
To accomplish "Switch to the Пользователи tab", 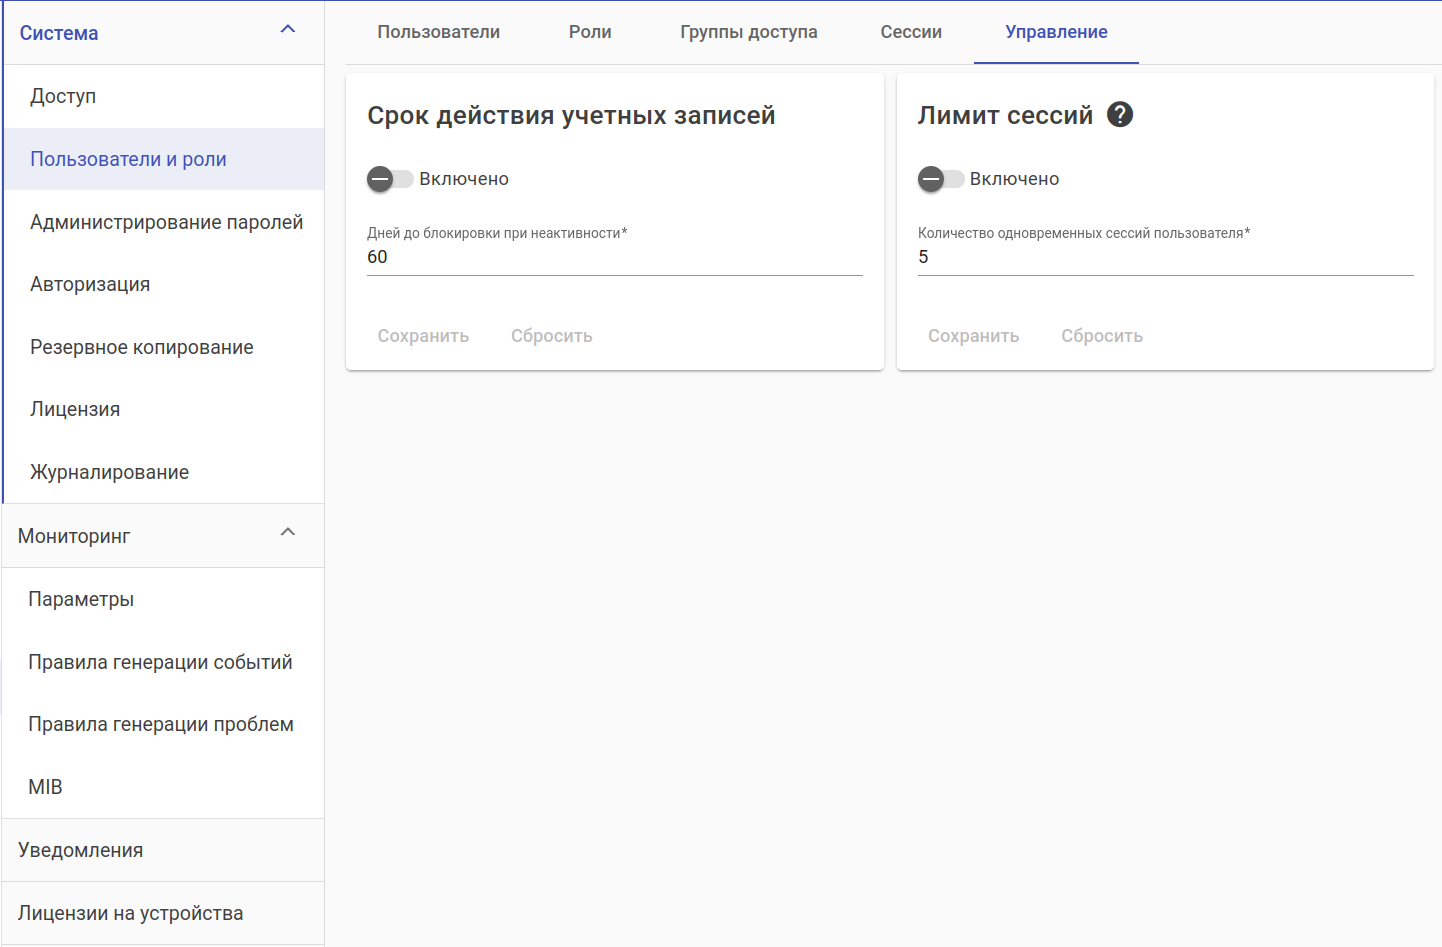I will pyautogui.click(x=438, y=32).
